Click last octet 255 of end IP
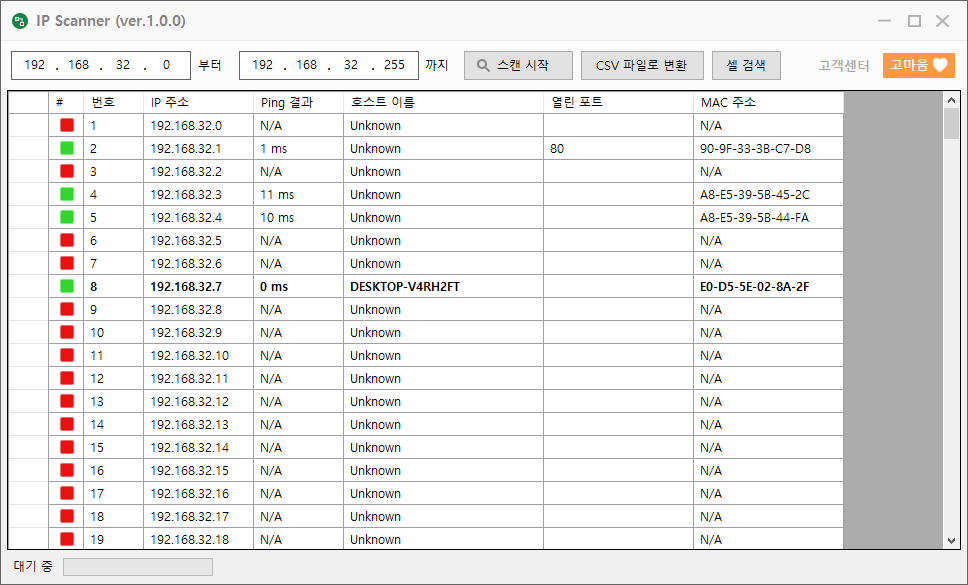 click(394, 65)
